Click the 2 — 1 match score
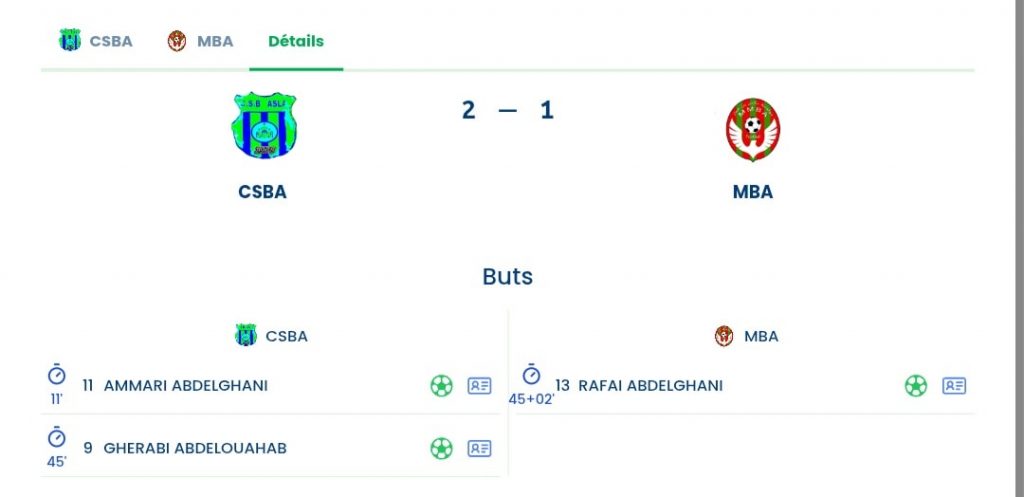The image size is (1024, 497). (508, 110)
